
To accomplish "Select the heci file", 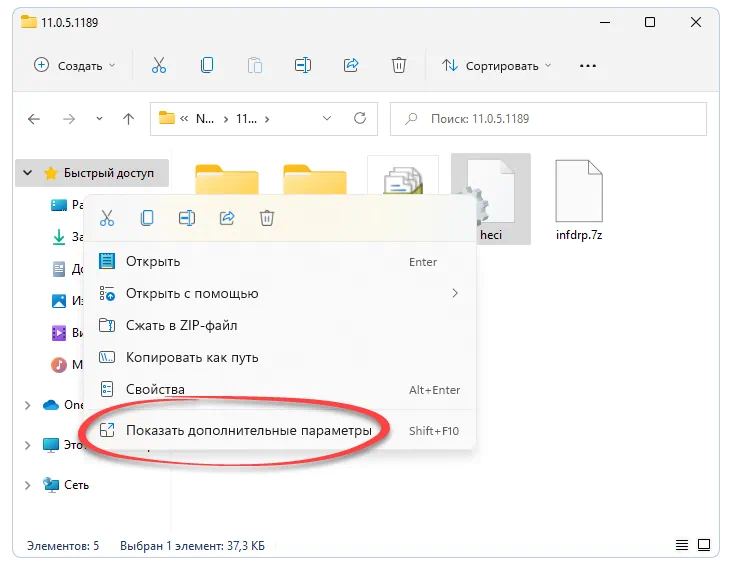I will pyautogui.click(x=491, y=199).
